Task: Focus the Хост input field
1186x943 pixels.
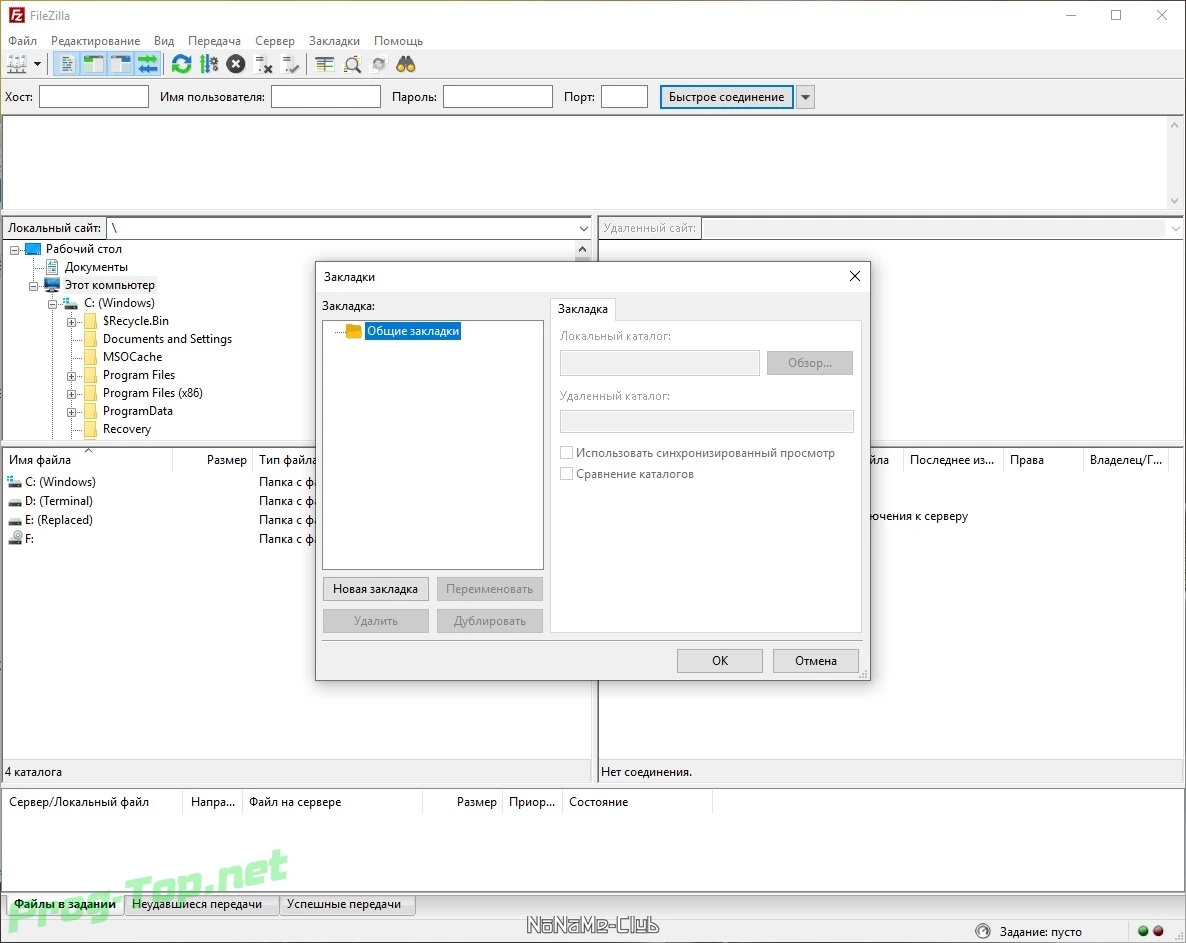Action: [94, 97]
